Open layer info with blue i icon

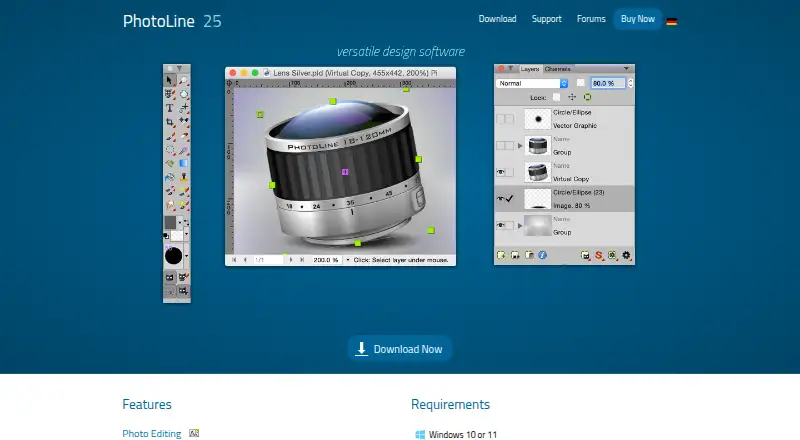542,255
